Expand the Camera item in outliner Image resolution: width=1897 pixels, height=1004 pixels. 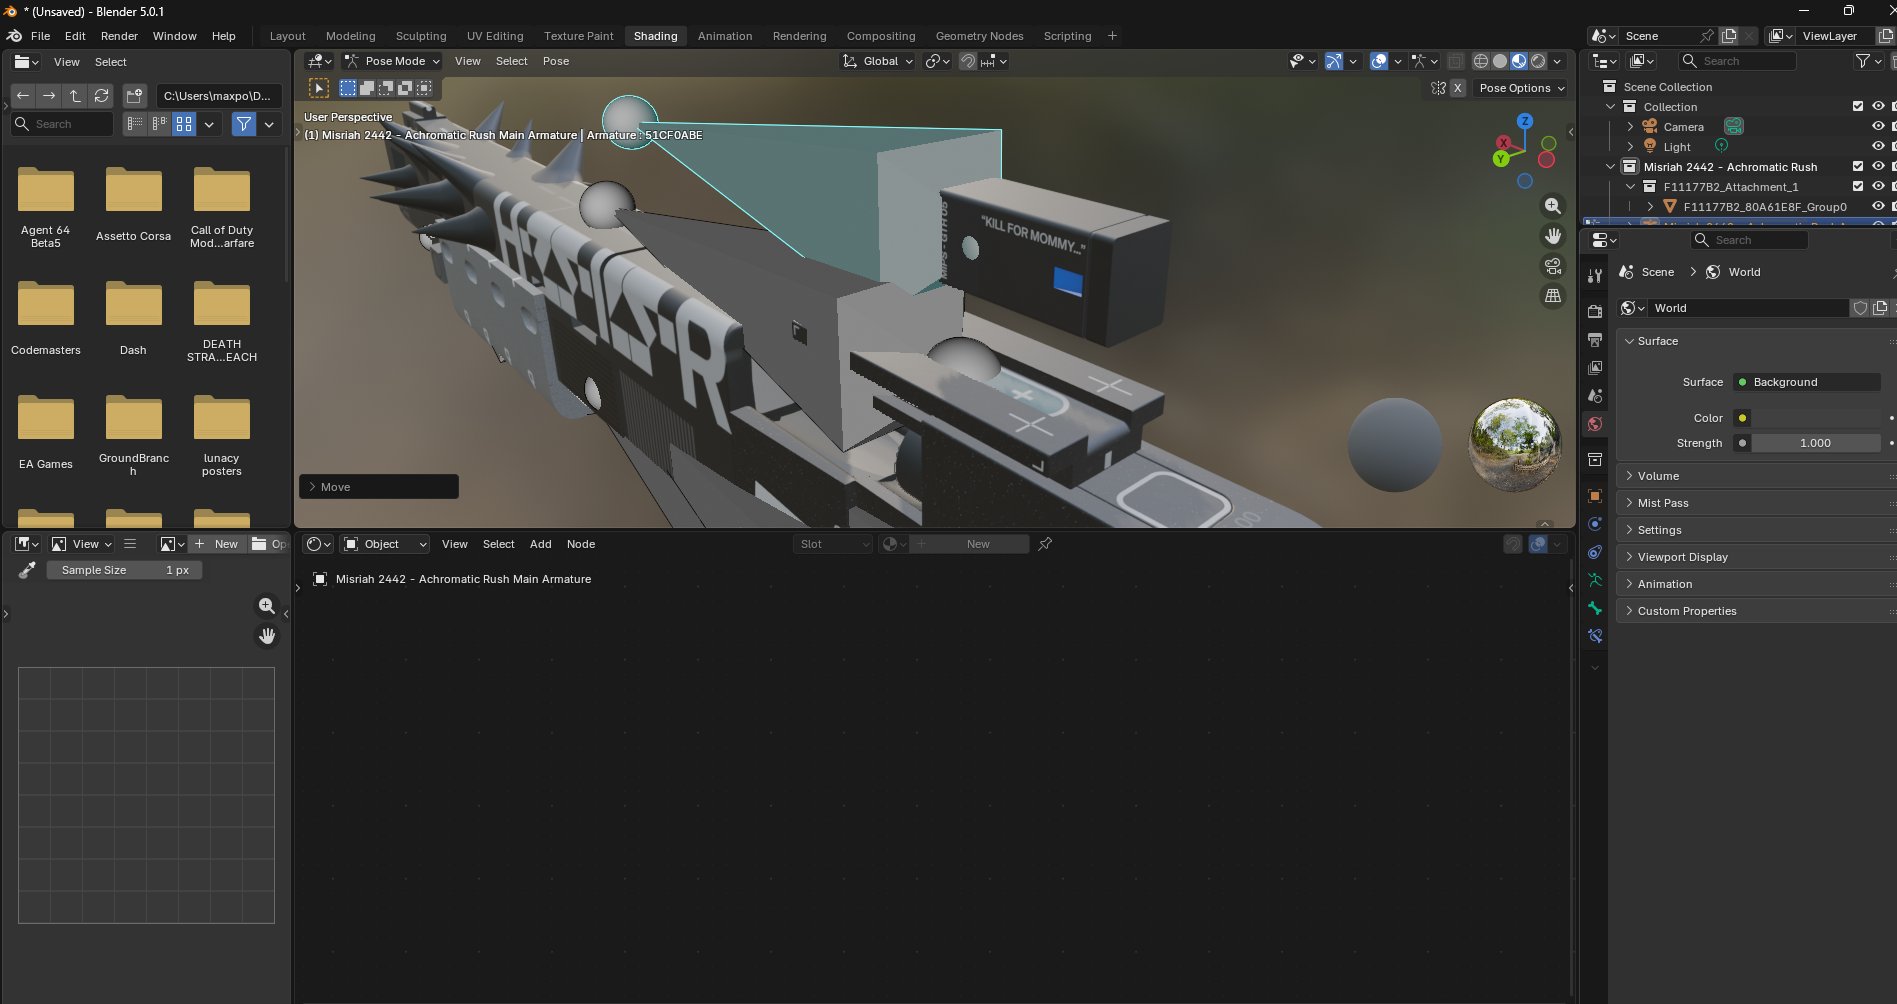(x=1631, y=127)
